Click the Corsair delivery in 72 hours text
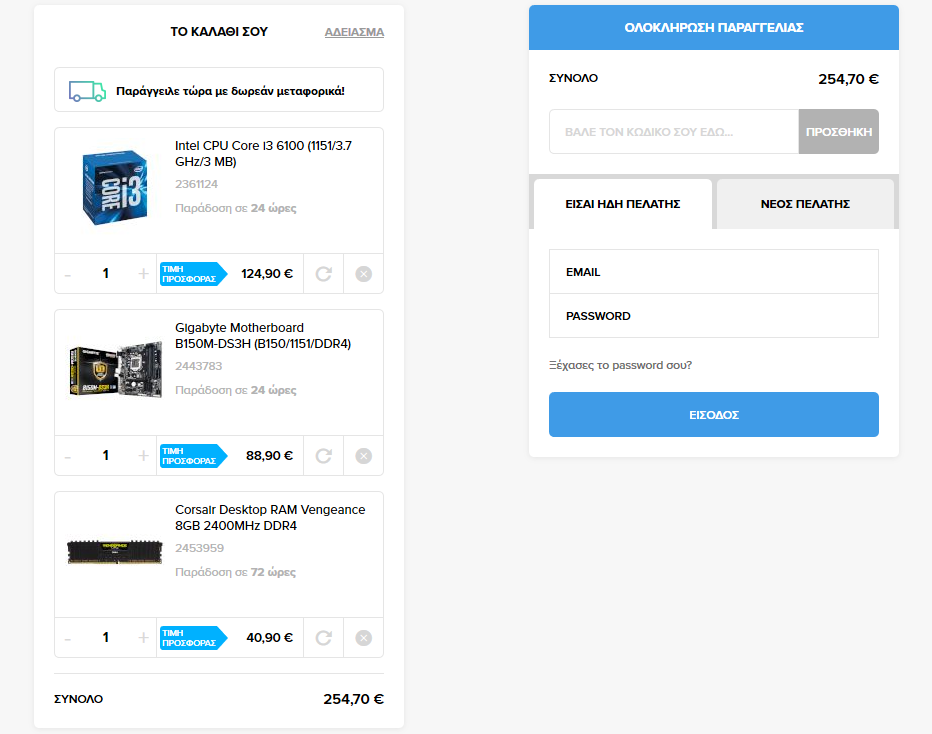932x734 pixels. coord(235,572)
